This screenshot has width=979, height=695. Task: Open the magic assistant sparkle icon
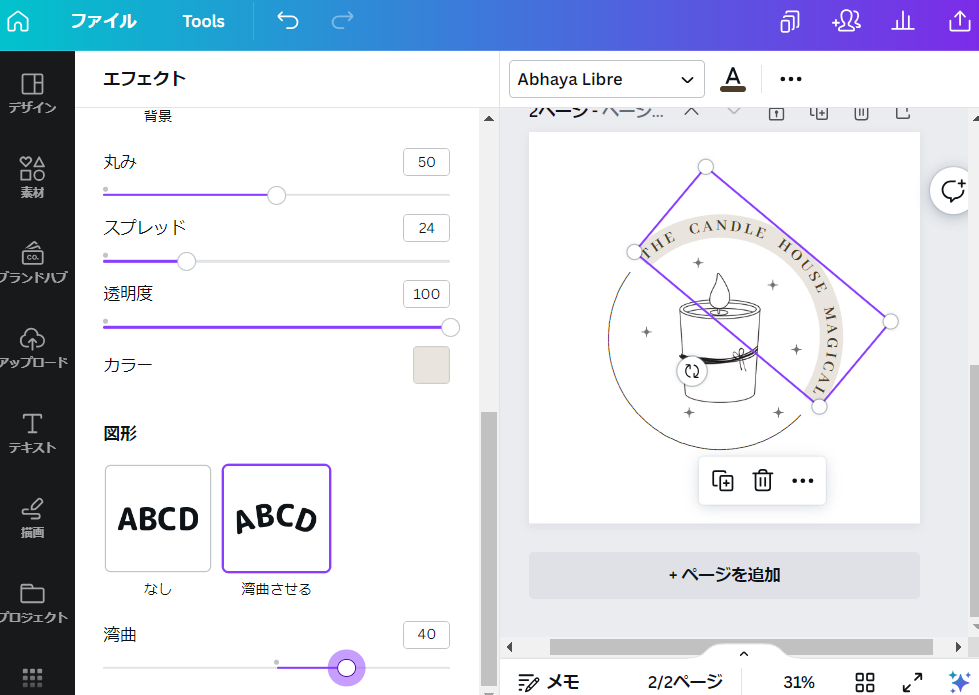(x=959, y=682)
